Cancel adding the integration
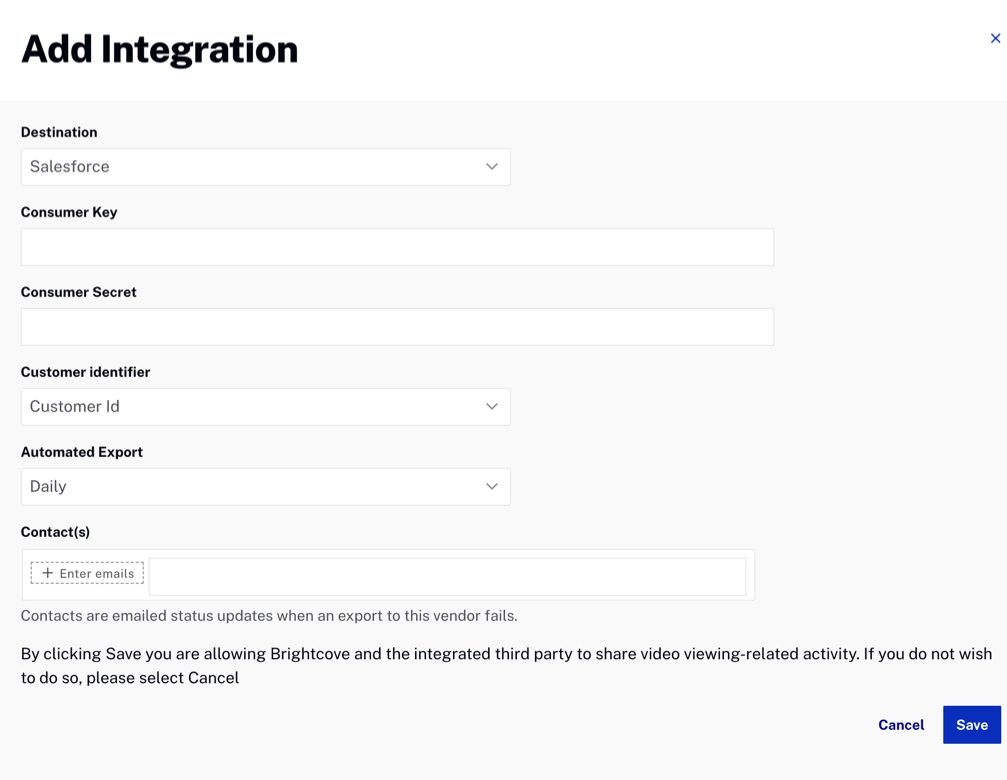 point(900,724)
